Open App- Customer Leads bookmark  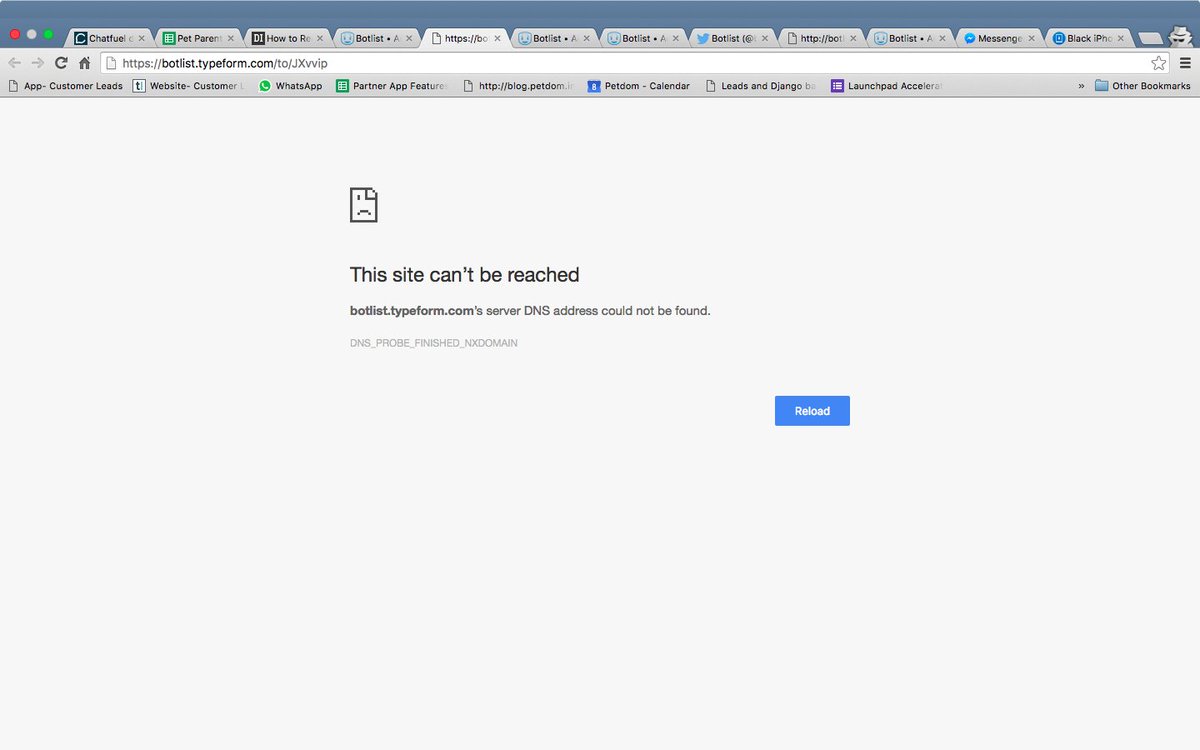[65, 86]
